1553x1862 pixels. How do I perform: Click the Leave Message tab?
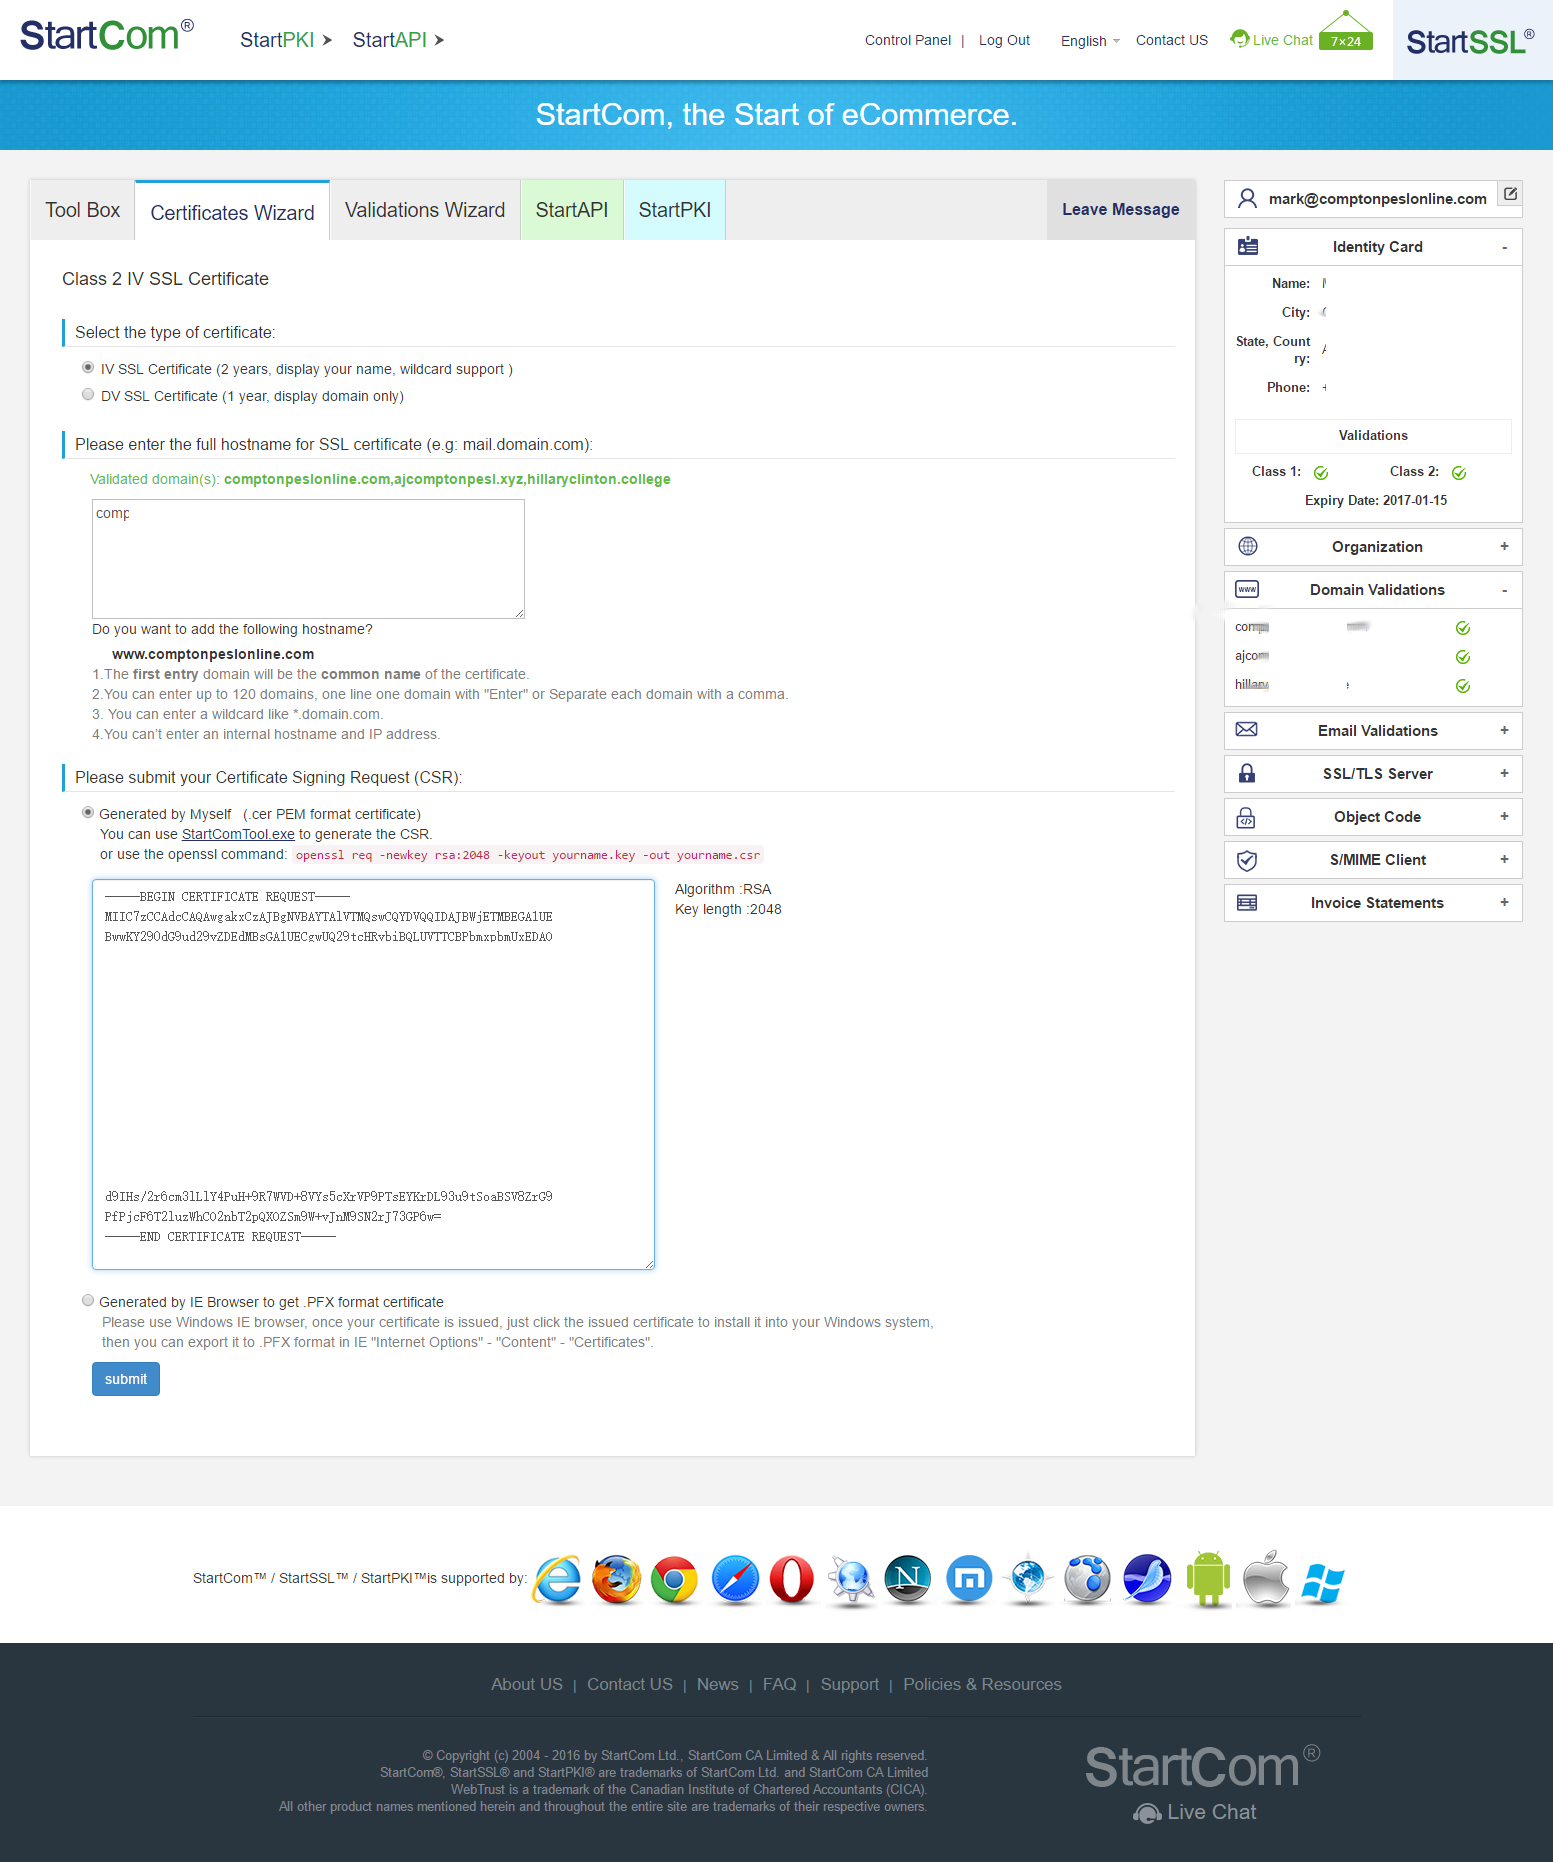(1121, 210)
